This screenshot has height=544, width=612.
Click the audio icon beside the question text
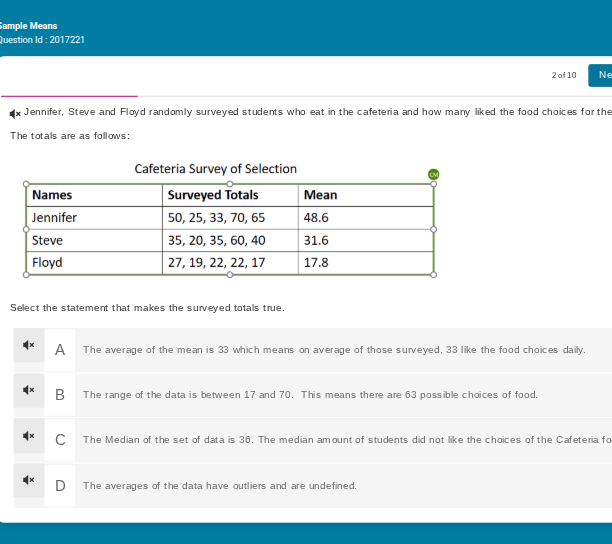click(x=15, y=114)
